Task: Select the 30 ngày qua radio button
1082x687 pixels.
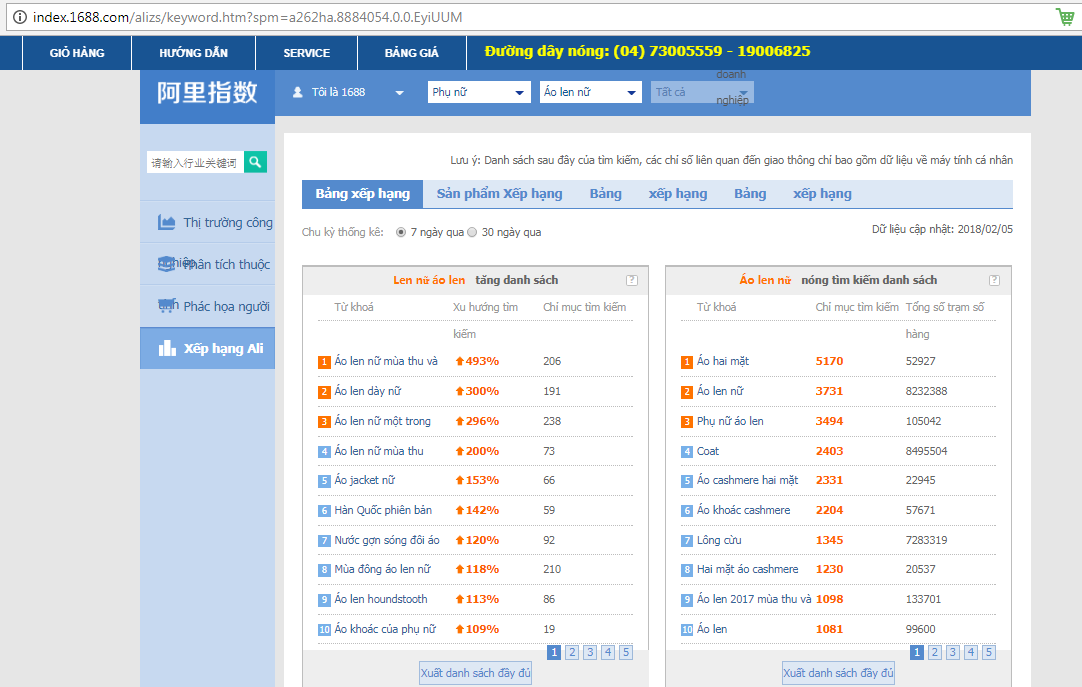Action: (472, 232)
